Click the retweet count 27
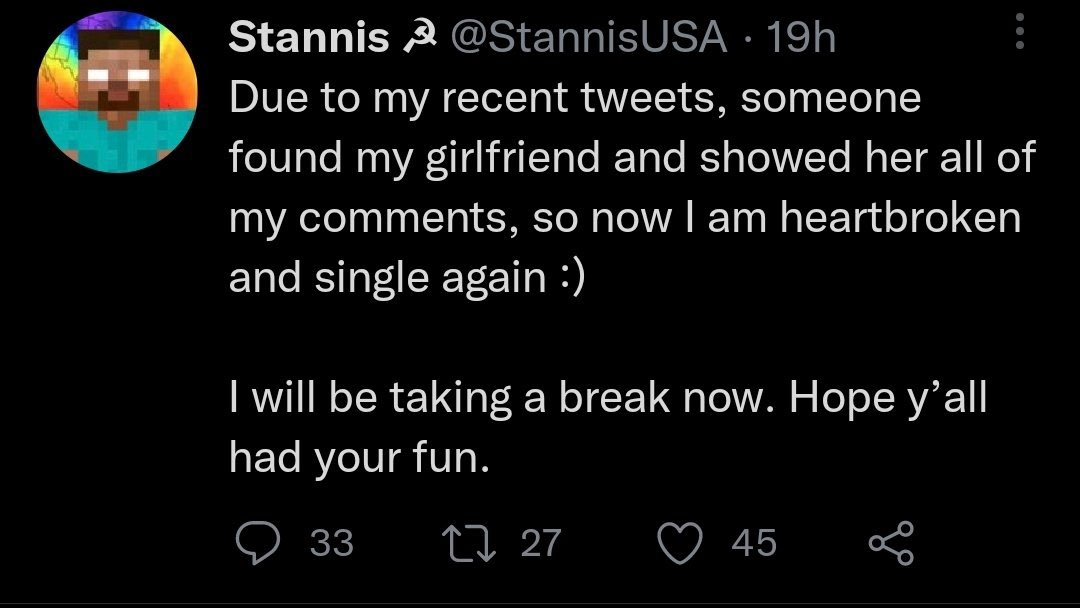The height and width of the screenshot is (608, 1080). click(x=541, y=543)
